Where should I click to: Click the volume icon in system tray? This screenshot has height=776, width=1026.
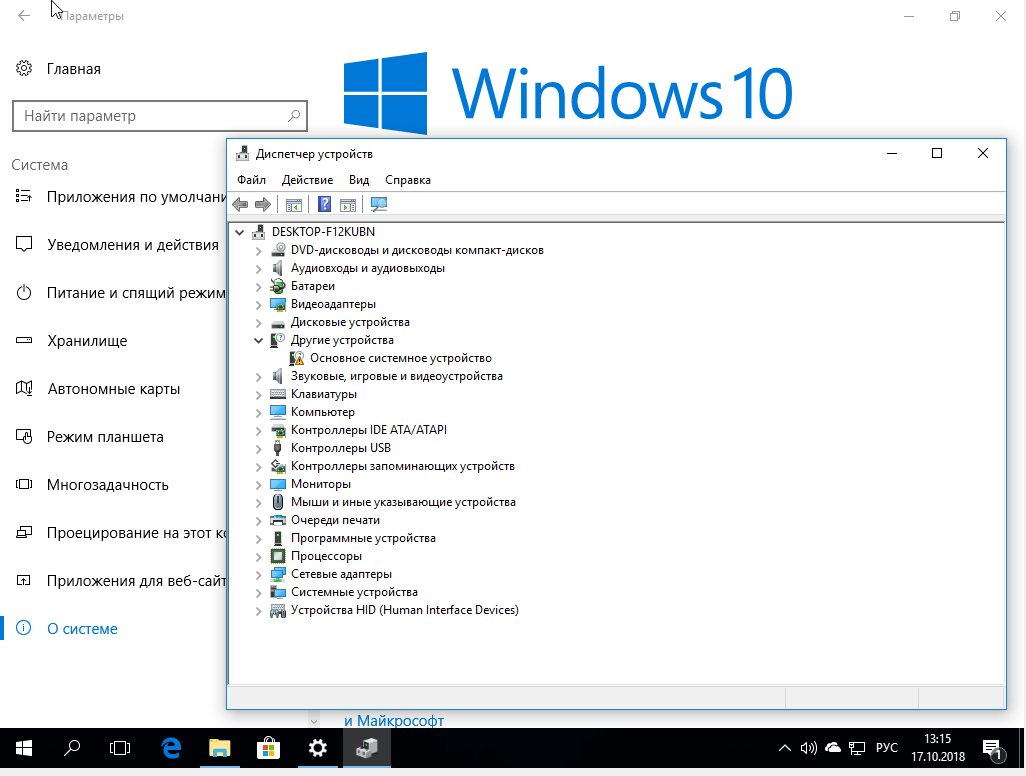click(x=808, y=748)
